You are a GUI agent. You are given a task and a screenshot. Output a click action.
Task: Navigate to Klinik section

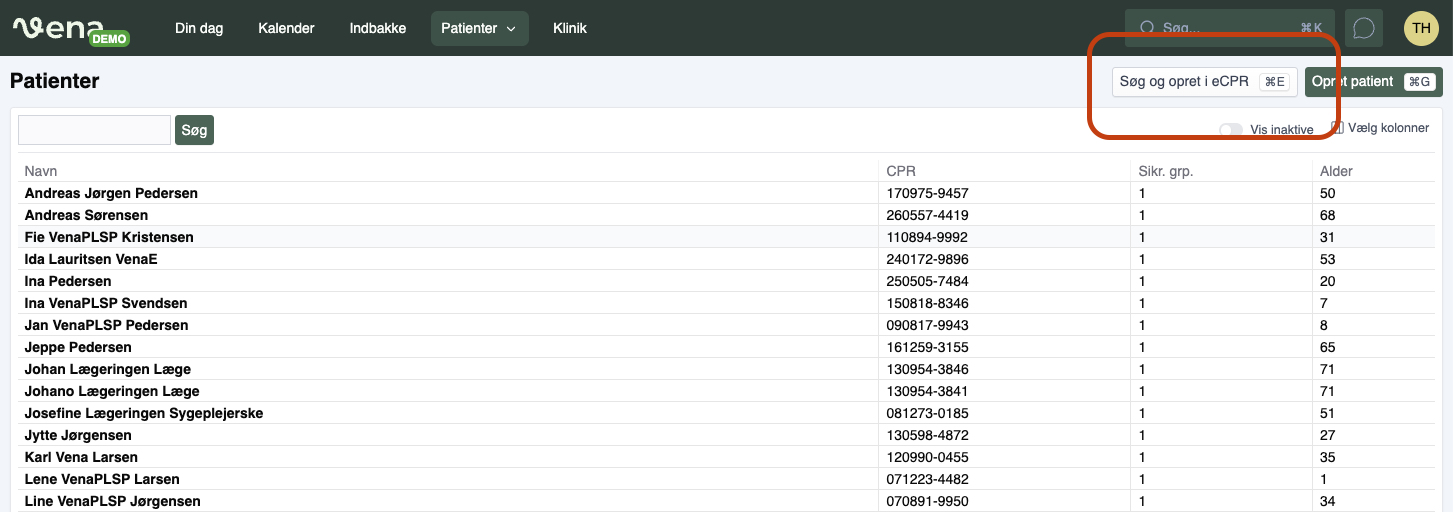(570, 28)
